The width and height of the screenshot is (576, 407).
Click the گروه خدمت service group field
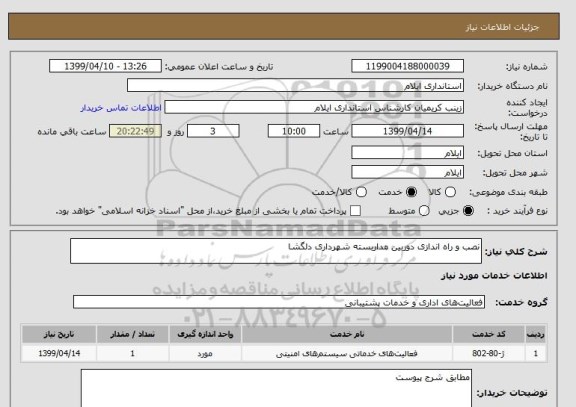click(x=279, y=302)
